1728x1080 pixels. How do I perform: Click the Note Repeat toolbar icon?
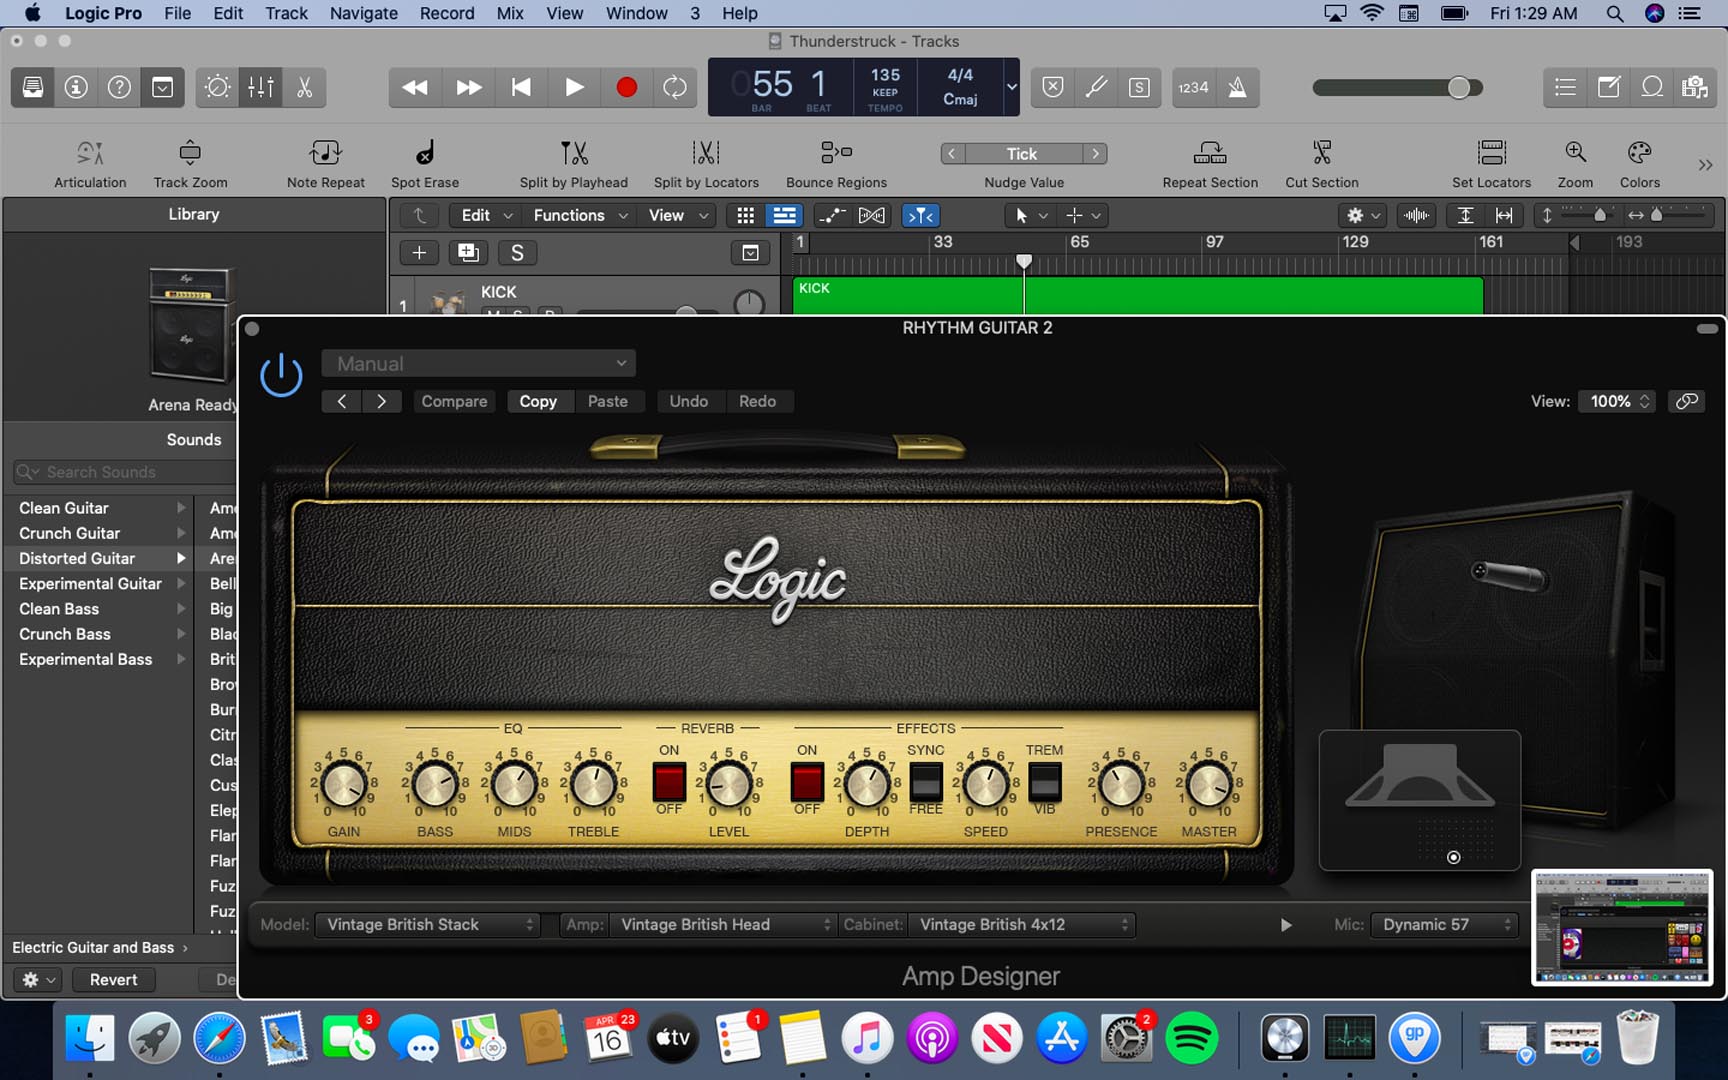325,153
